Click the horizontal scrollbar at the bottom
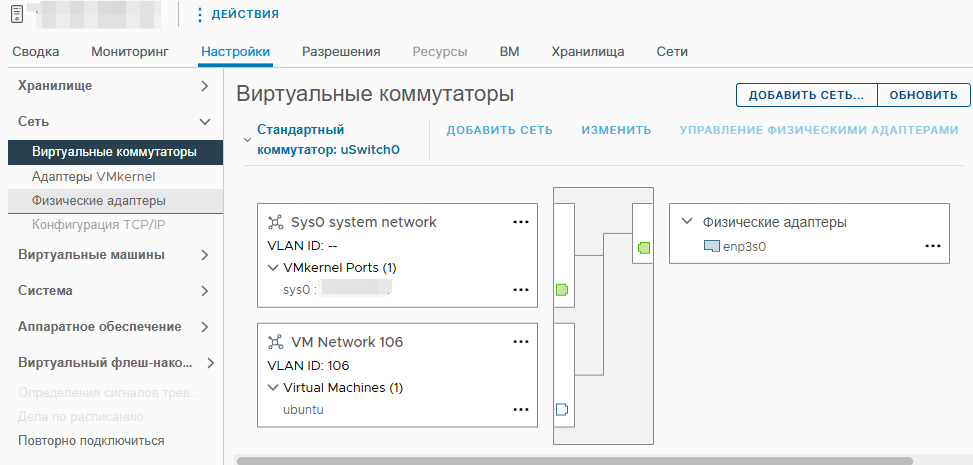 pyautogui.click(x=575, y=461)
